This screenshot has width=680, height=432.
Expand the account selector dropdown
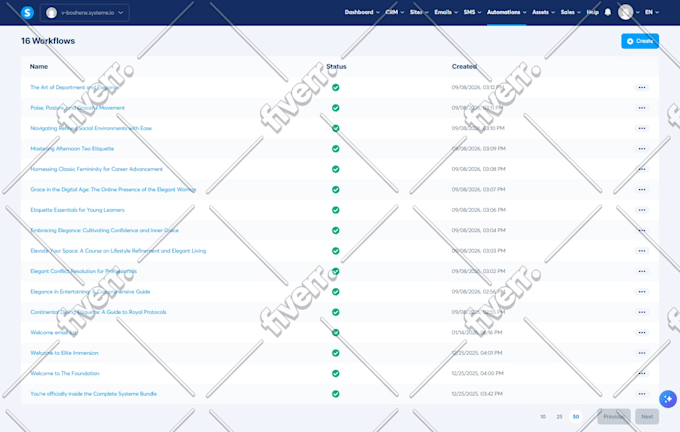click(x=85, y=13)
